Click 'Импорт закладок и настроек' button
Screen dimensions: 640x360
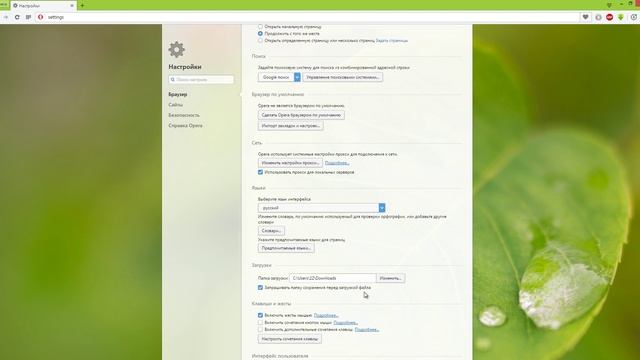click(x=291, y=126)
